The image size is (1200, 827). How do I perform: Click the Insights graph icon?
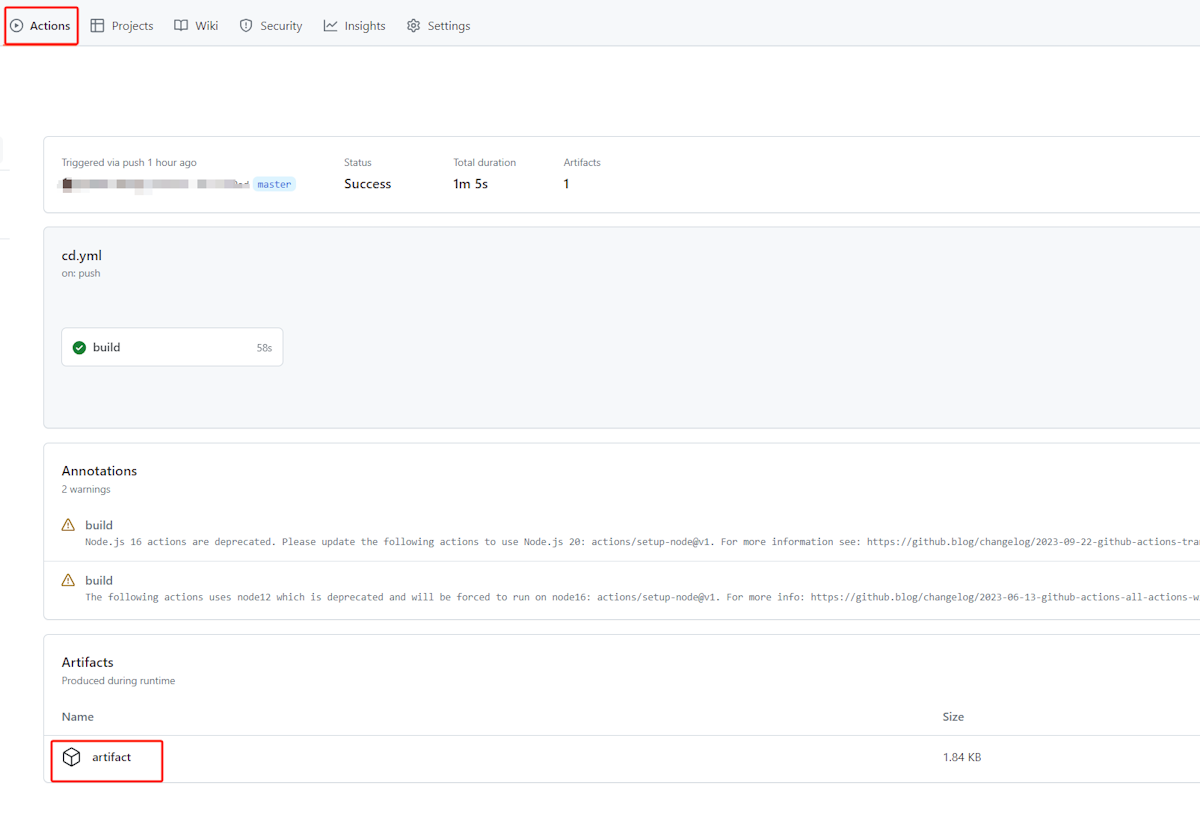(330, 25)
